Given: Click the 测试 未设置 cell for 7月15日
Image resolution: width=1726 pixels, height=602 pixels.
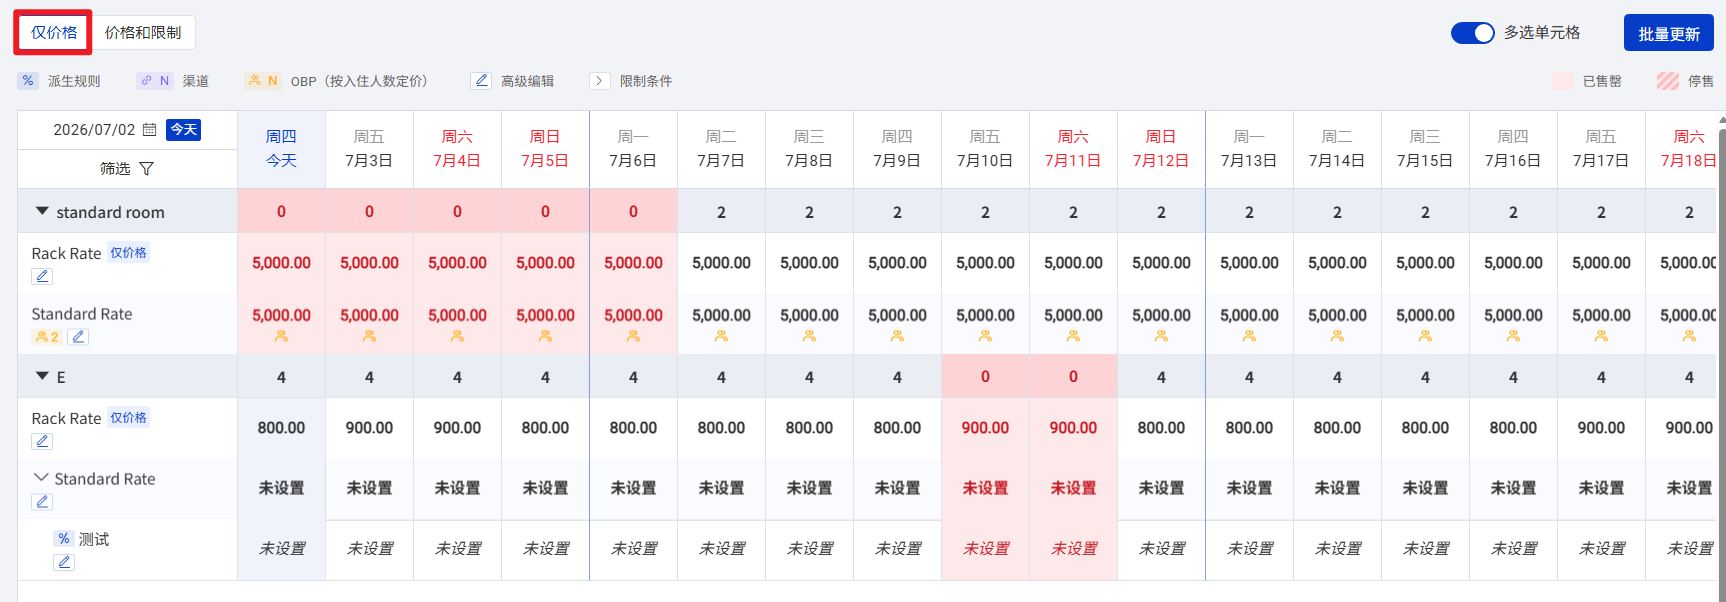Looking at the screenshot, I should click(x=1425, y=549).
